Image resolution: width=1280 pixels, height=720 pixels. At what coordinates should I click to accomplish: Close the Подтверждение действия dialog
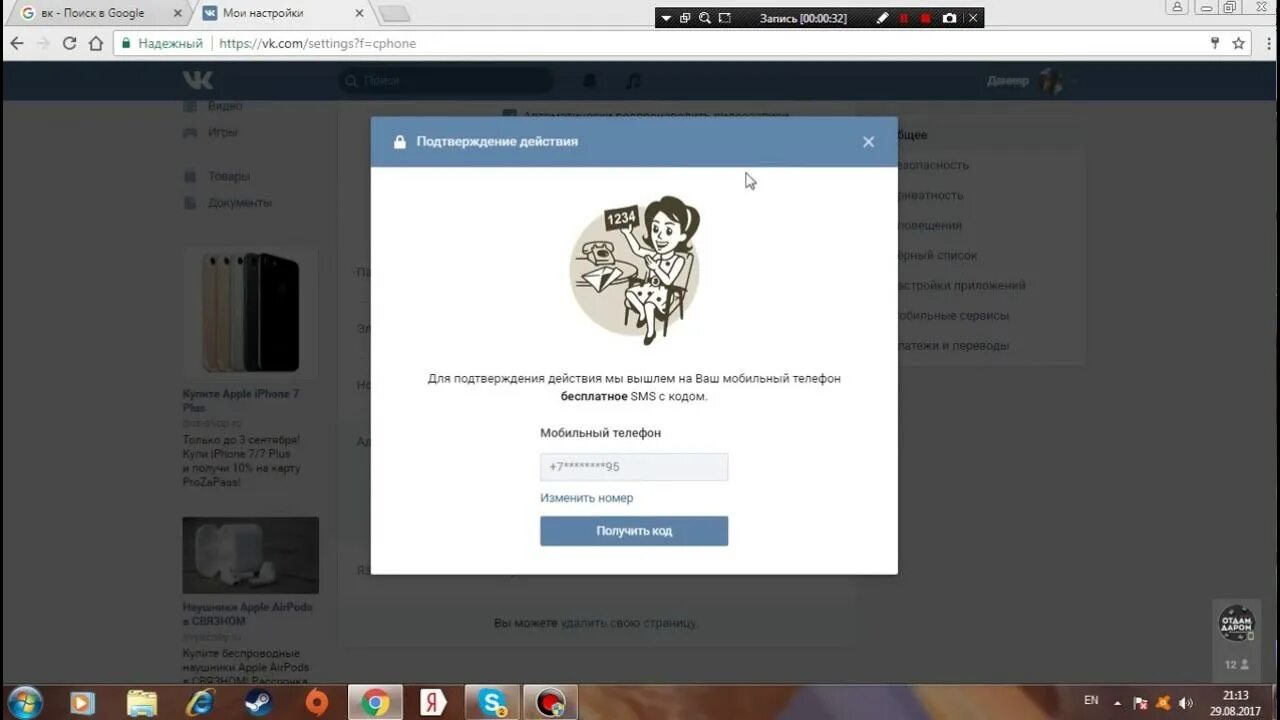point(868,142)
